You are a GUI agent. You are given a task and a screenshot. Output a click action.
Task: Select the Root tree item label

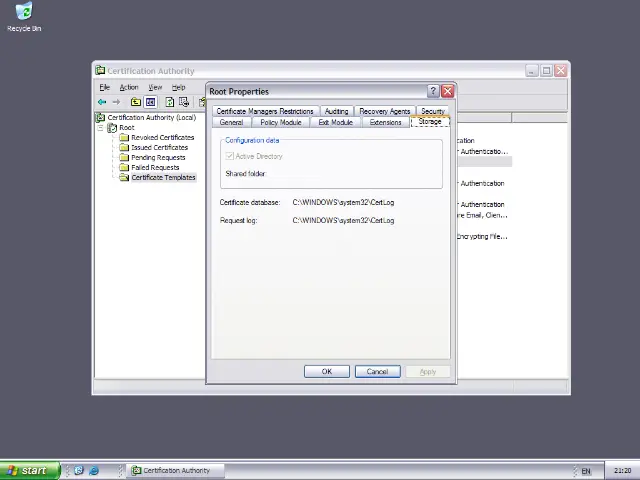click(x=127, y=128)
